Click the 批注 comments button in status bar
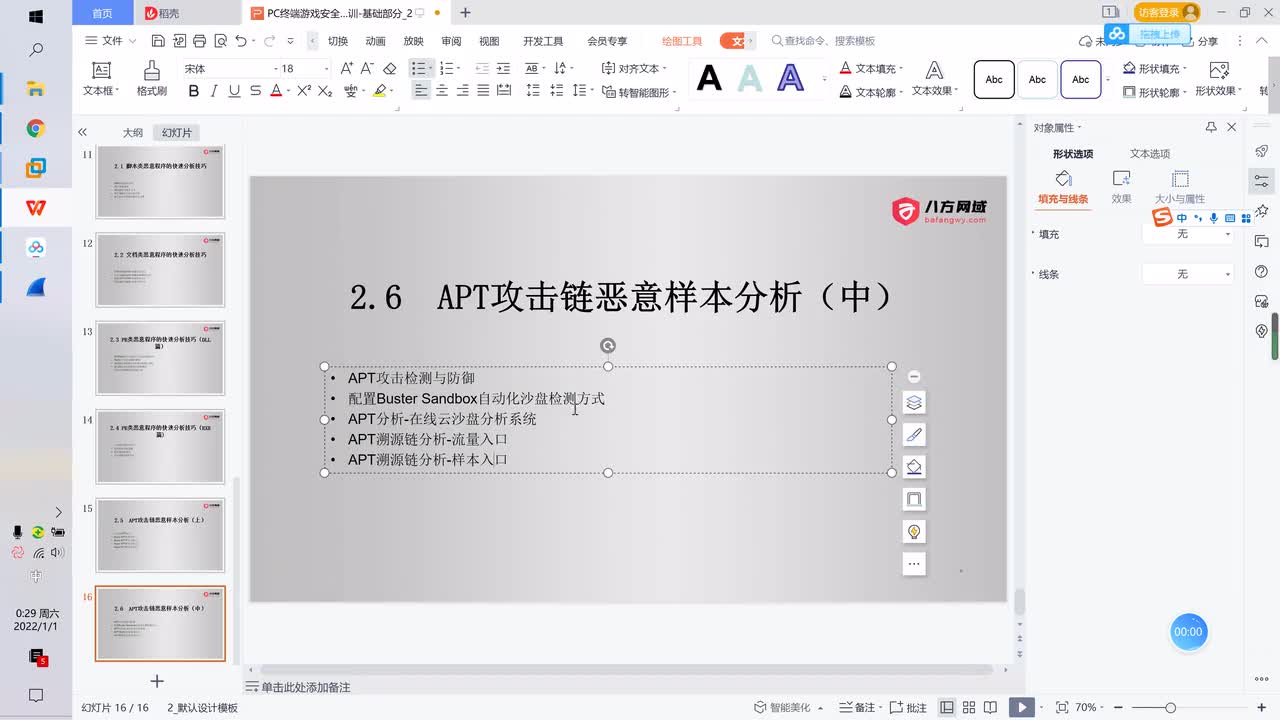 tap(909, 707)
